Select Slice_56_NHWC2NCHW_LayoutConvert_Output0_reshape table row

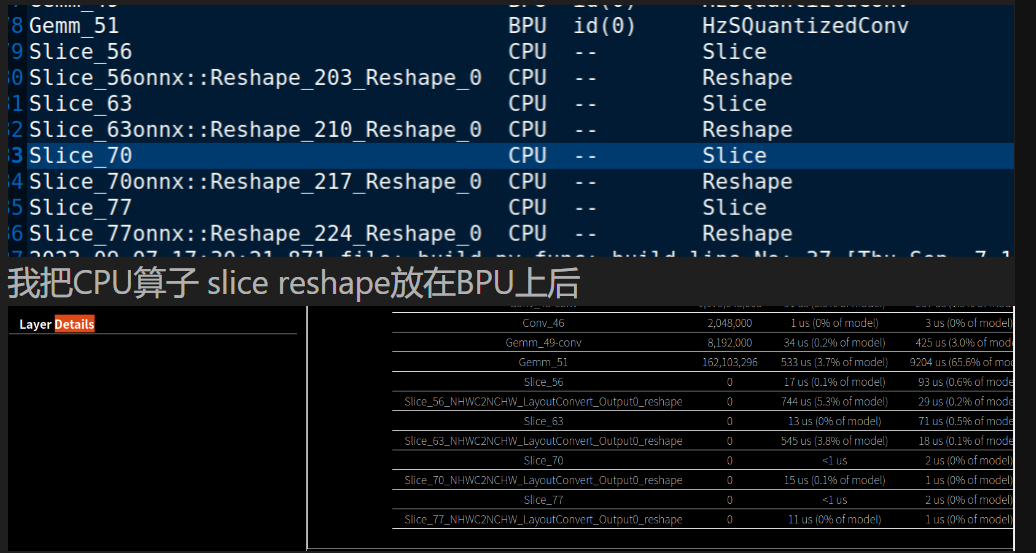click(543, 401)
